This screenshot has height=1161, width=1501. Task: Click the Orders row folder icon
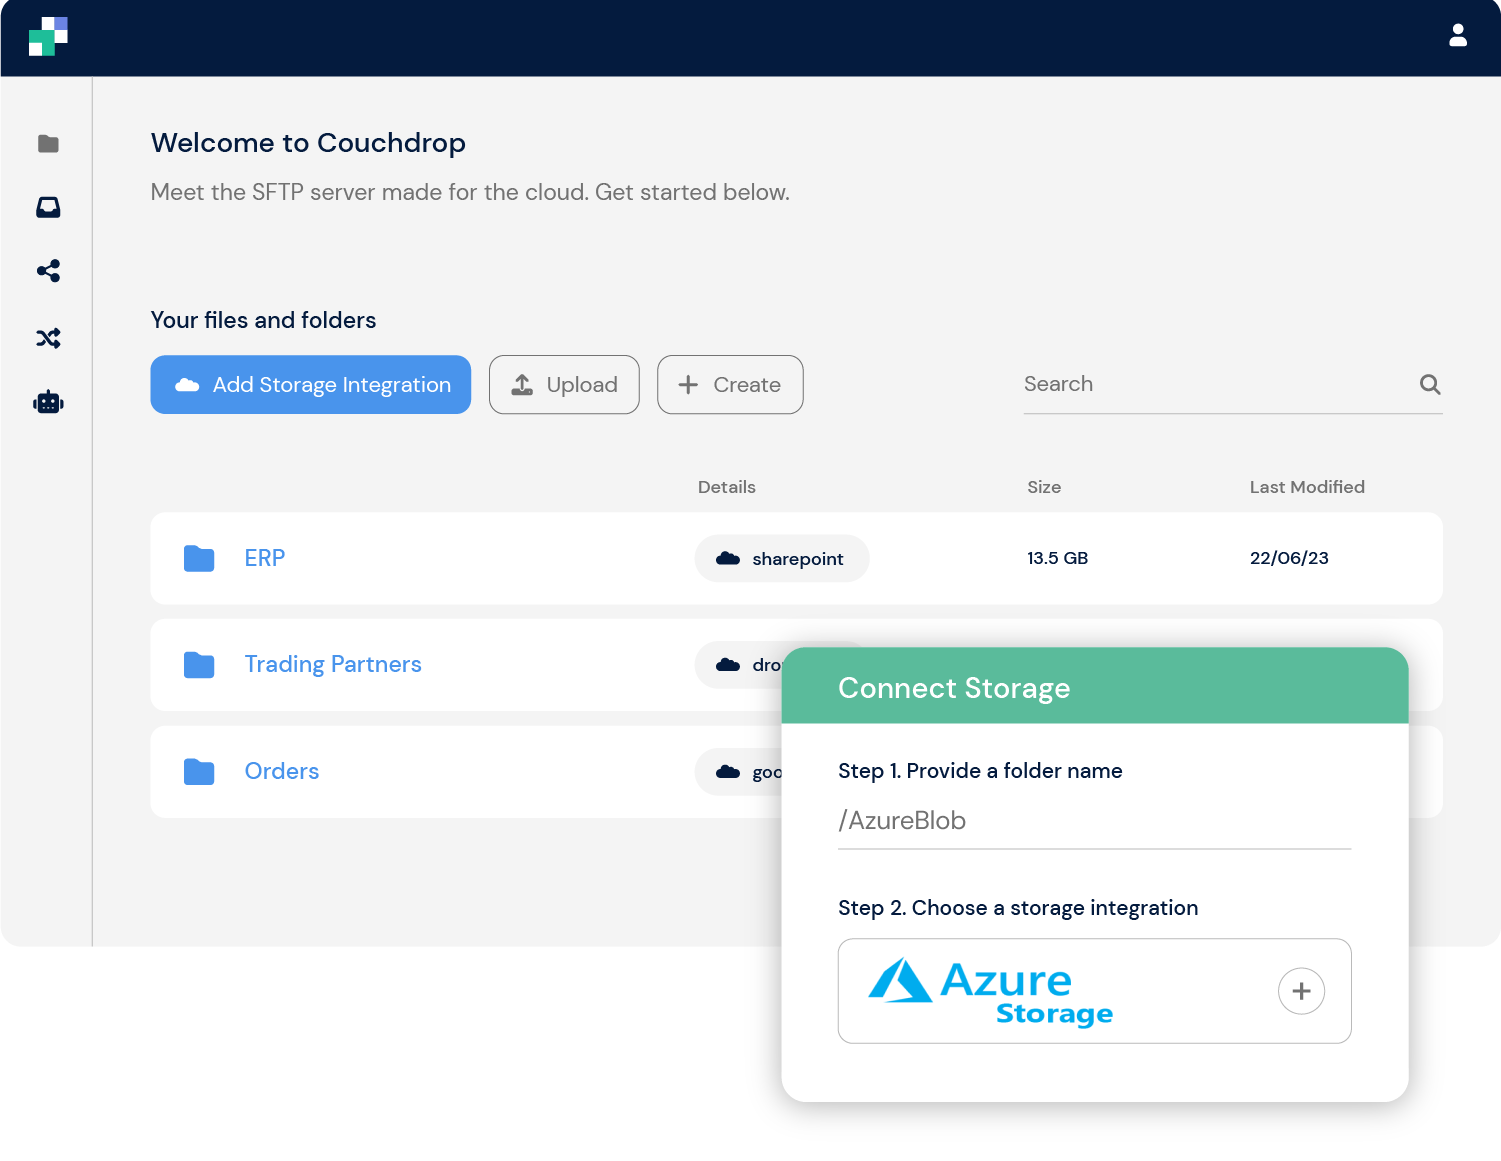199,772
